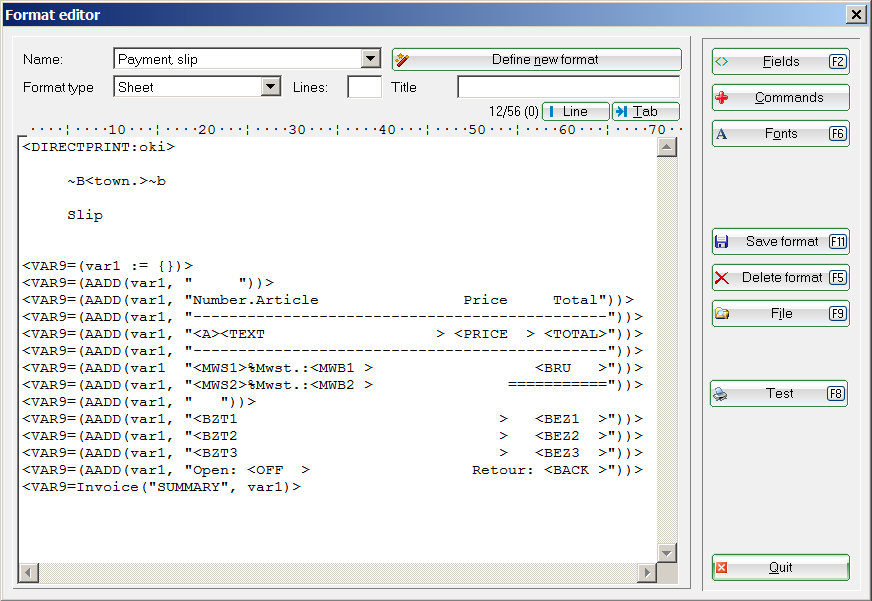Run Test with the printer button

click(x=778, y=394)
